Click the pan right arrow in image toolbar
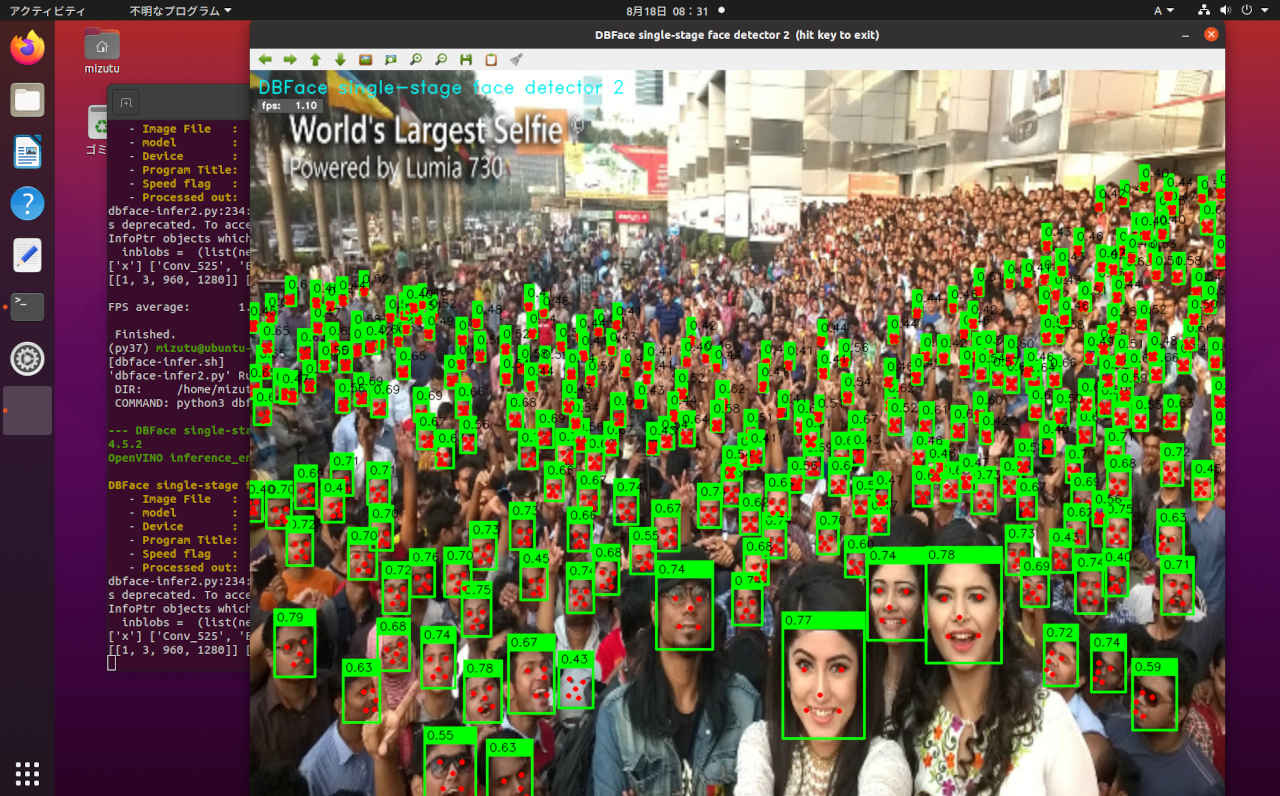This screenshot has width=1280, height=796. [290, 60]
